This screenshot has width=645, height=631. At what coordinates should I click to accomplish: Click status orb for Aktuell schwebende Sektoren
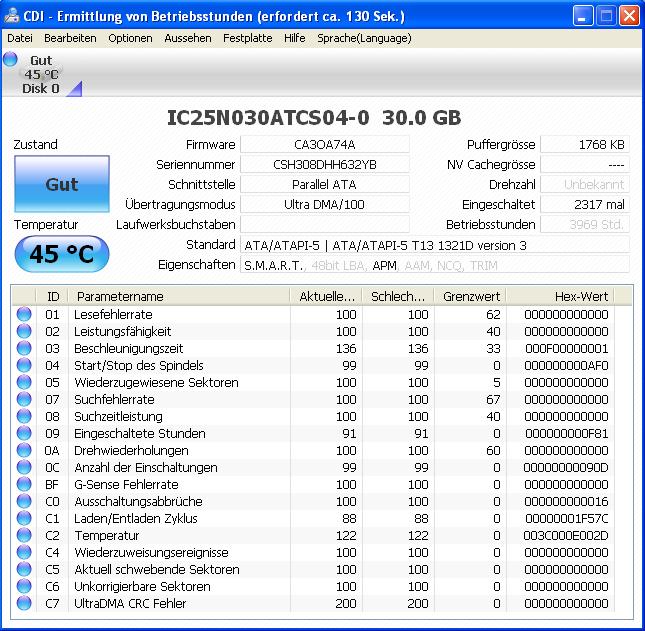click(x=24, y=569)
